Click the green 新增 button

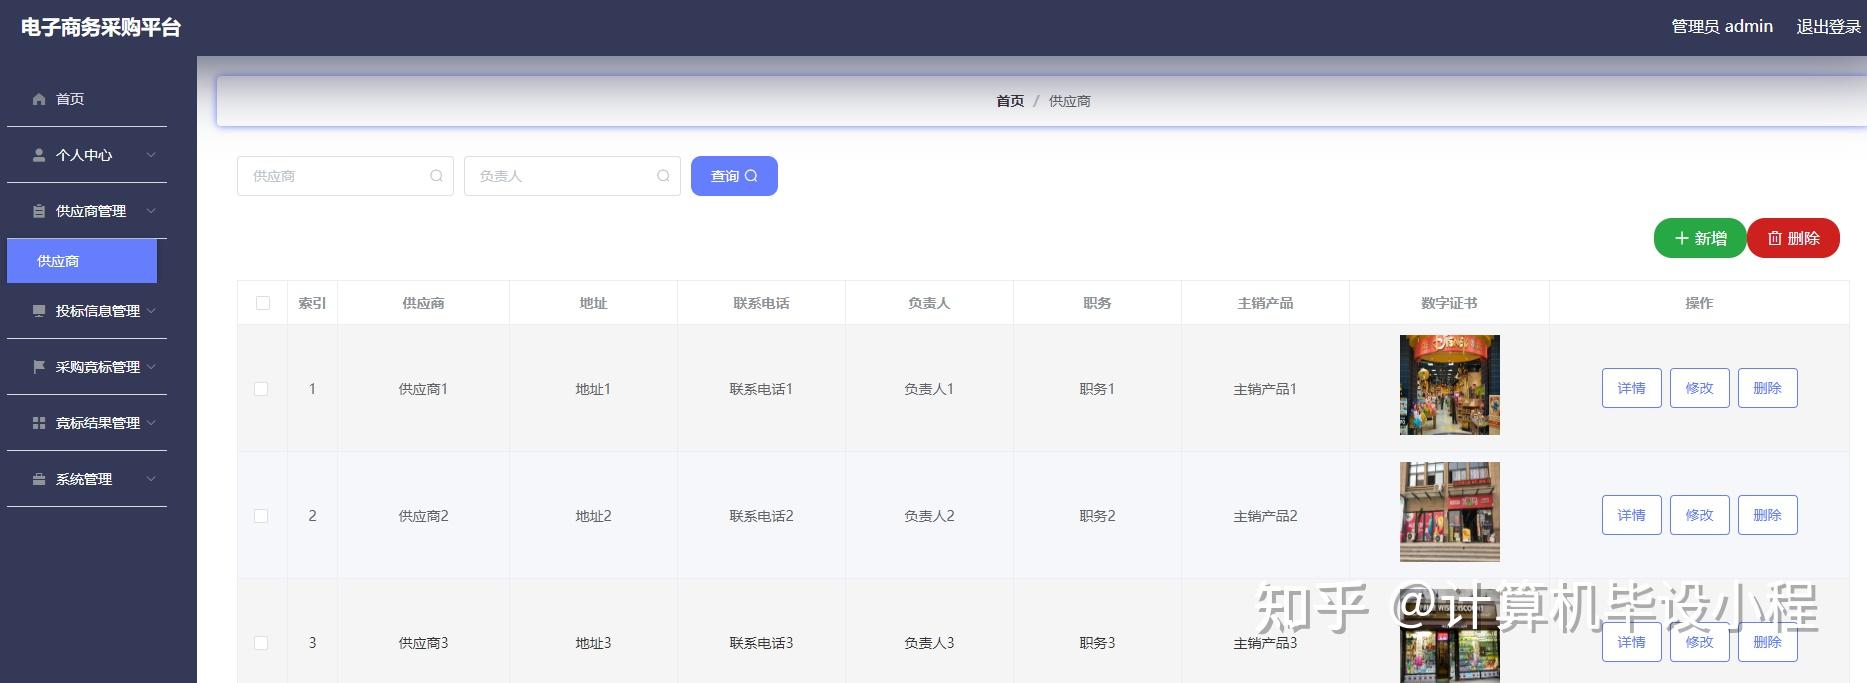(1700, 238)
